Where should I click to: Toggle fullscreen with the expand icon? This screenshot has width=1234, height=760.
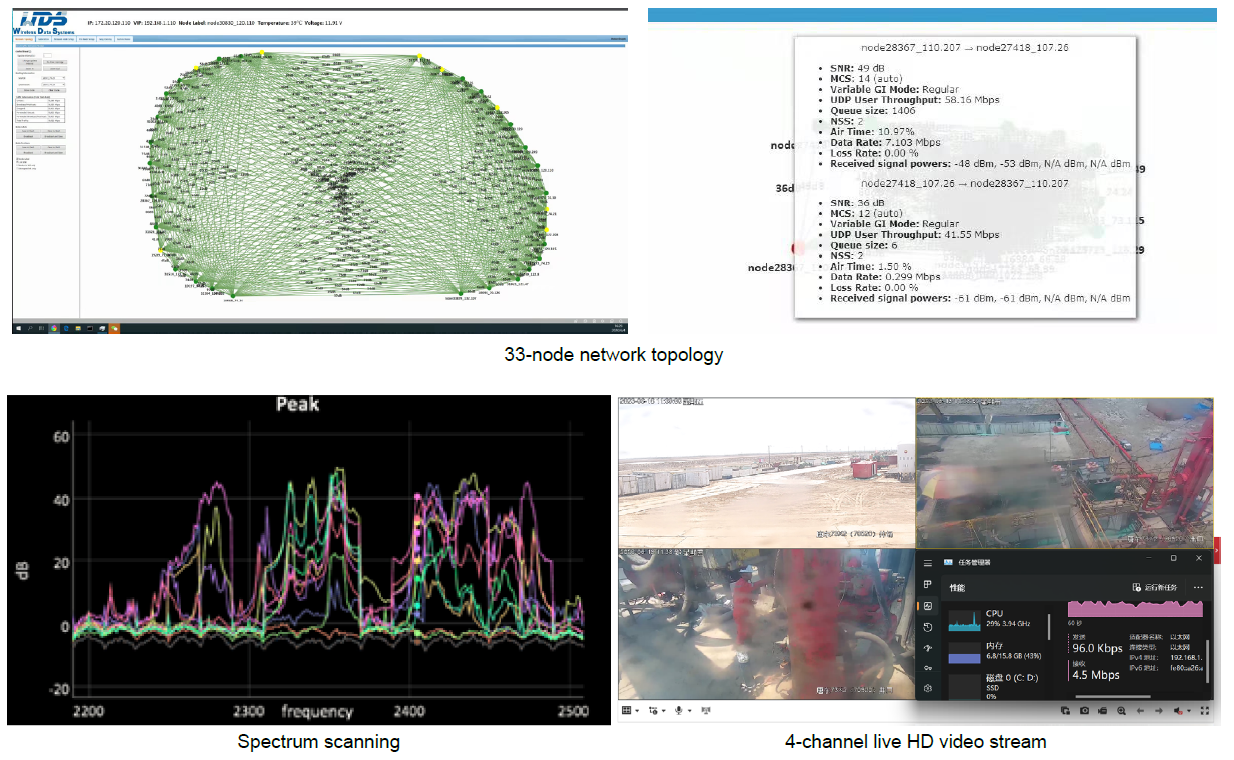[1205, 708]
